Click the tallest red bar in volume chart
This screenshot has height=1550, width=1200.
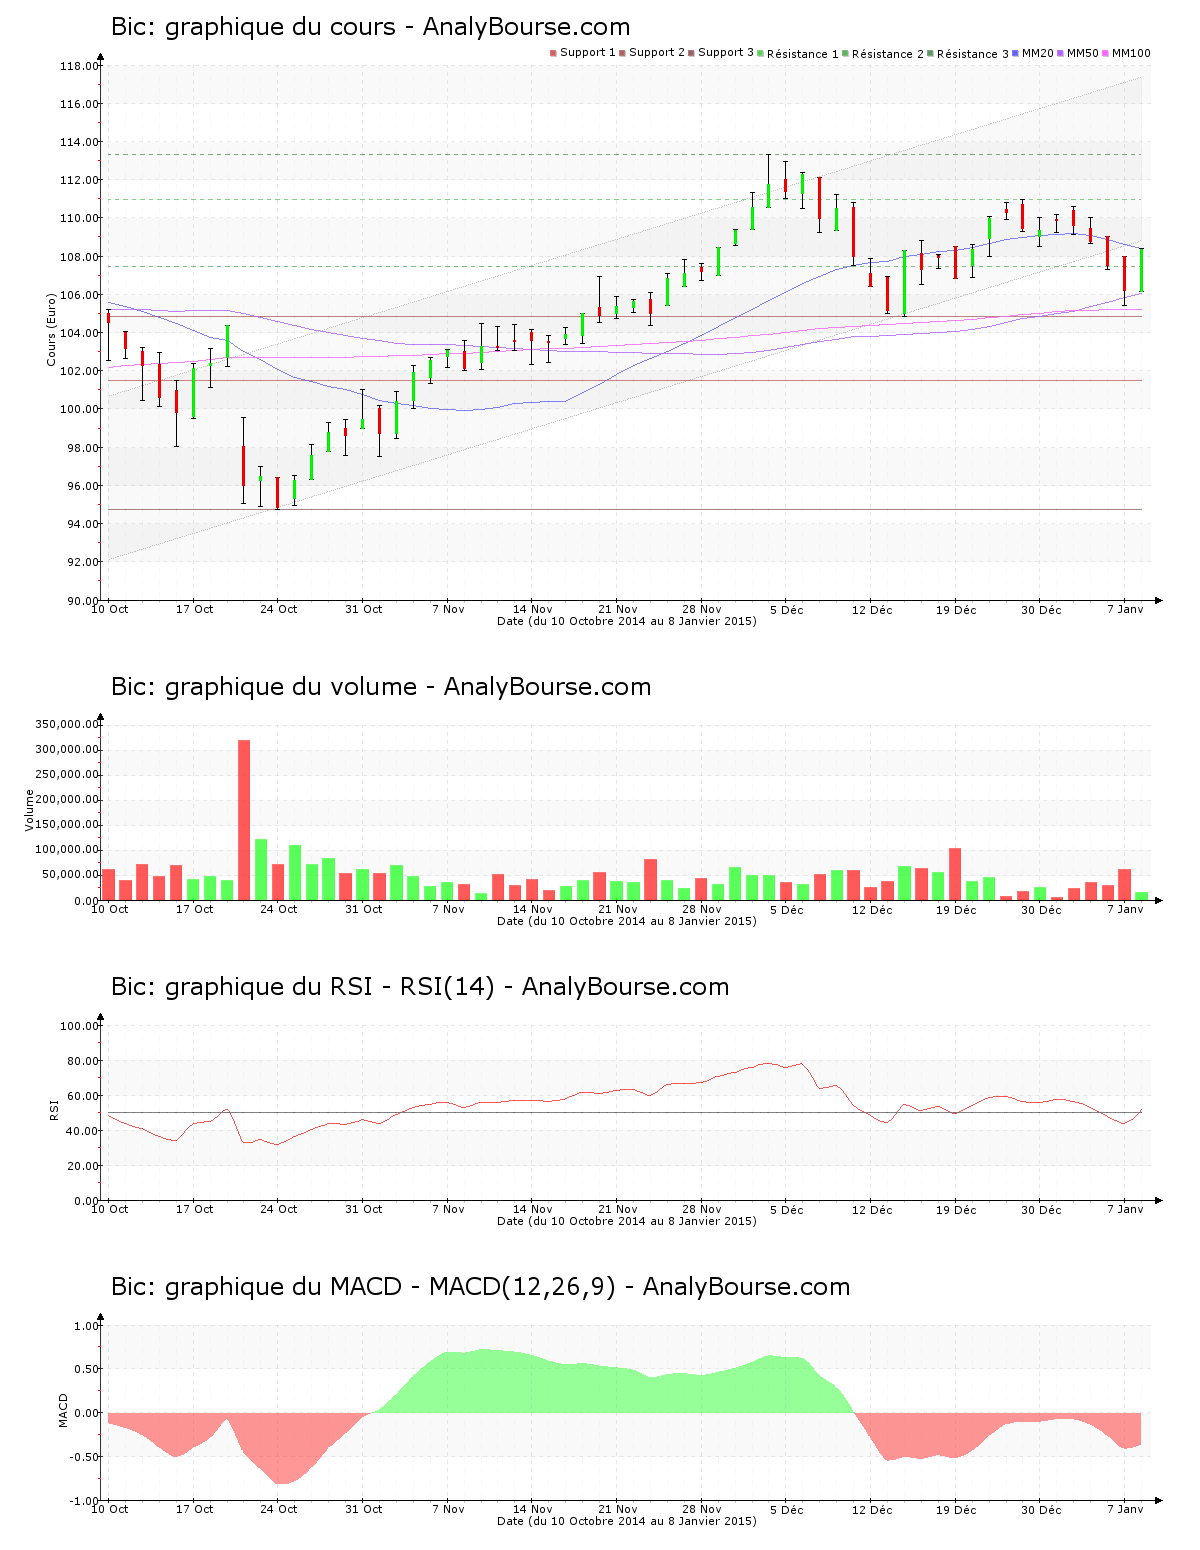point(244,820)
